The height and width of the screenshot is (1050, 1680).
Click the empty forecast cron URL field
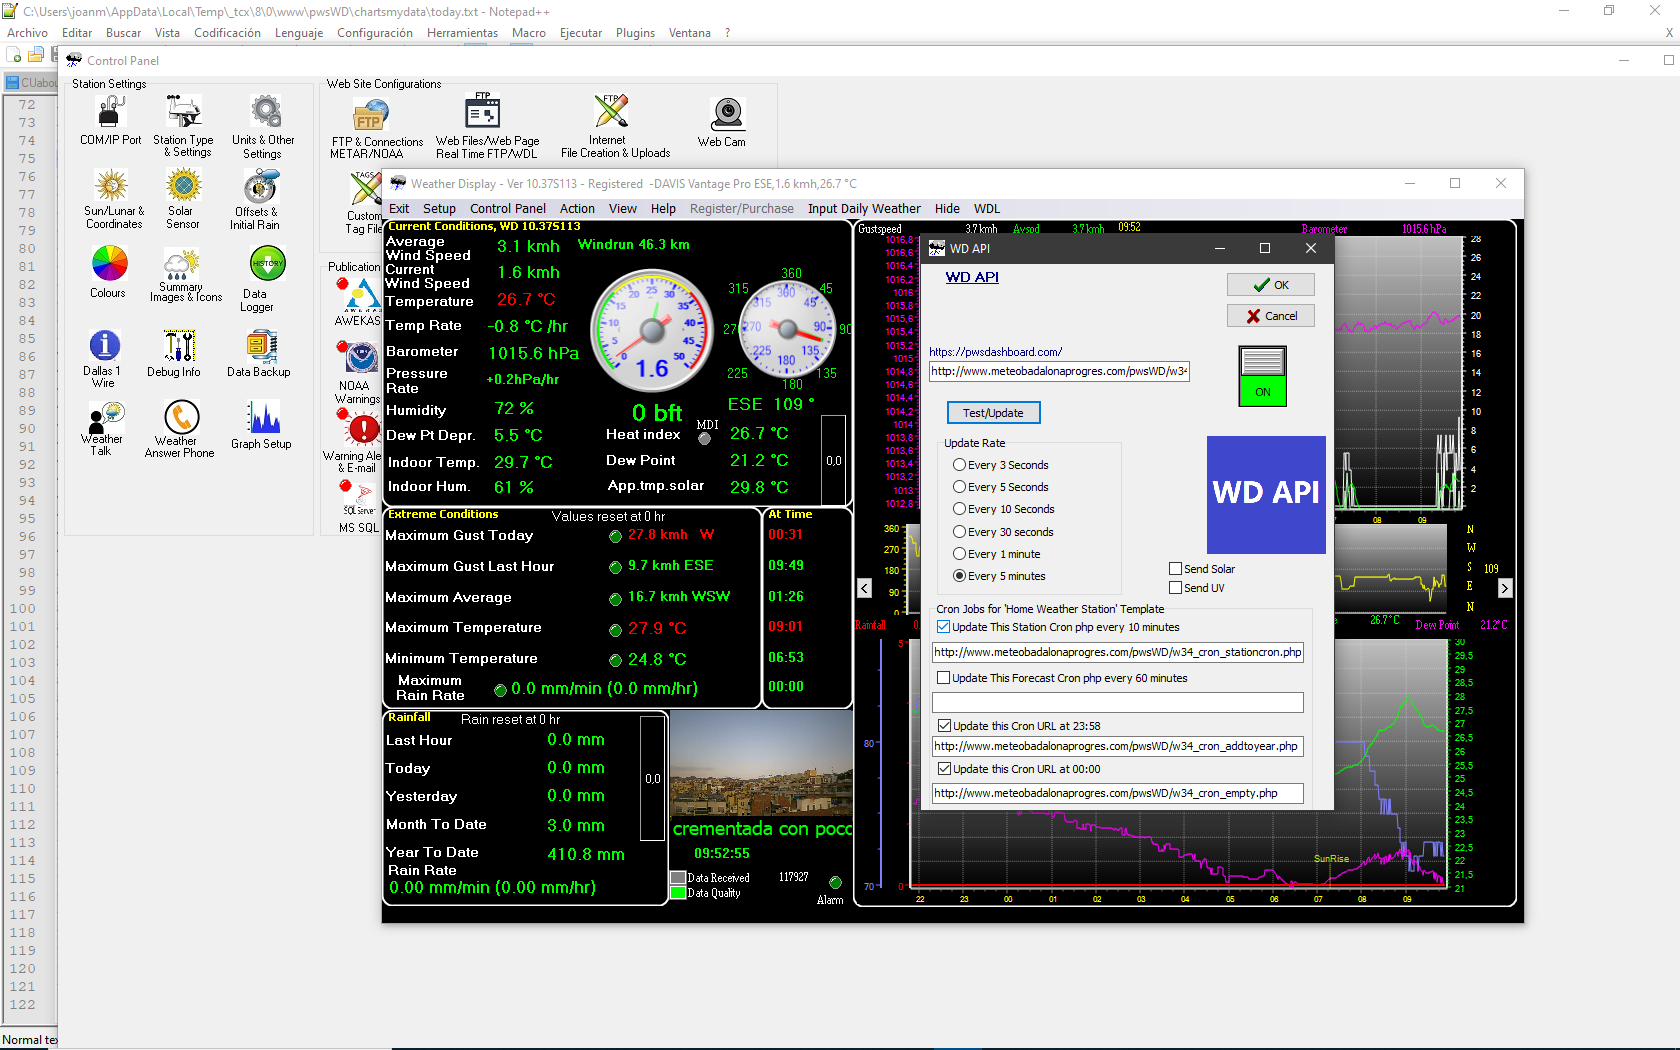pyautogui.click(x=1118, y=703)
